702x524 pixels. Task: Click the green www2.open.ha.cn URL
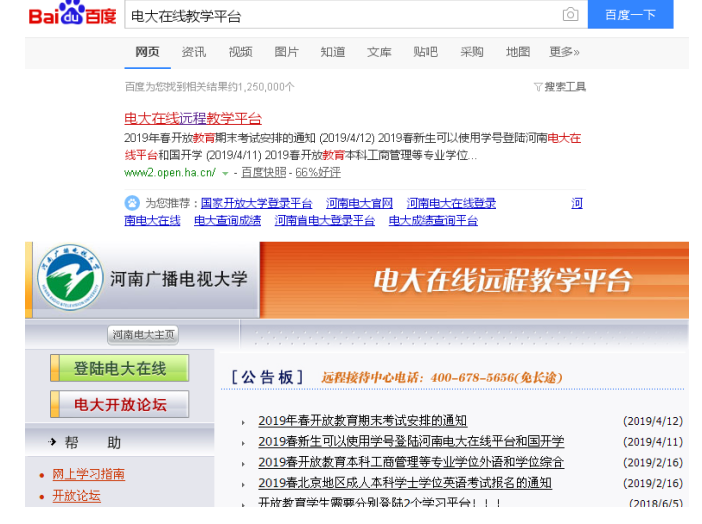coord(170,172)
